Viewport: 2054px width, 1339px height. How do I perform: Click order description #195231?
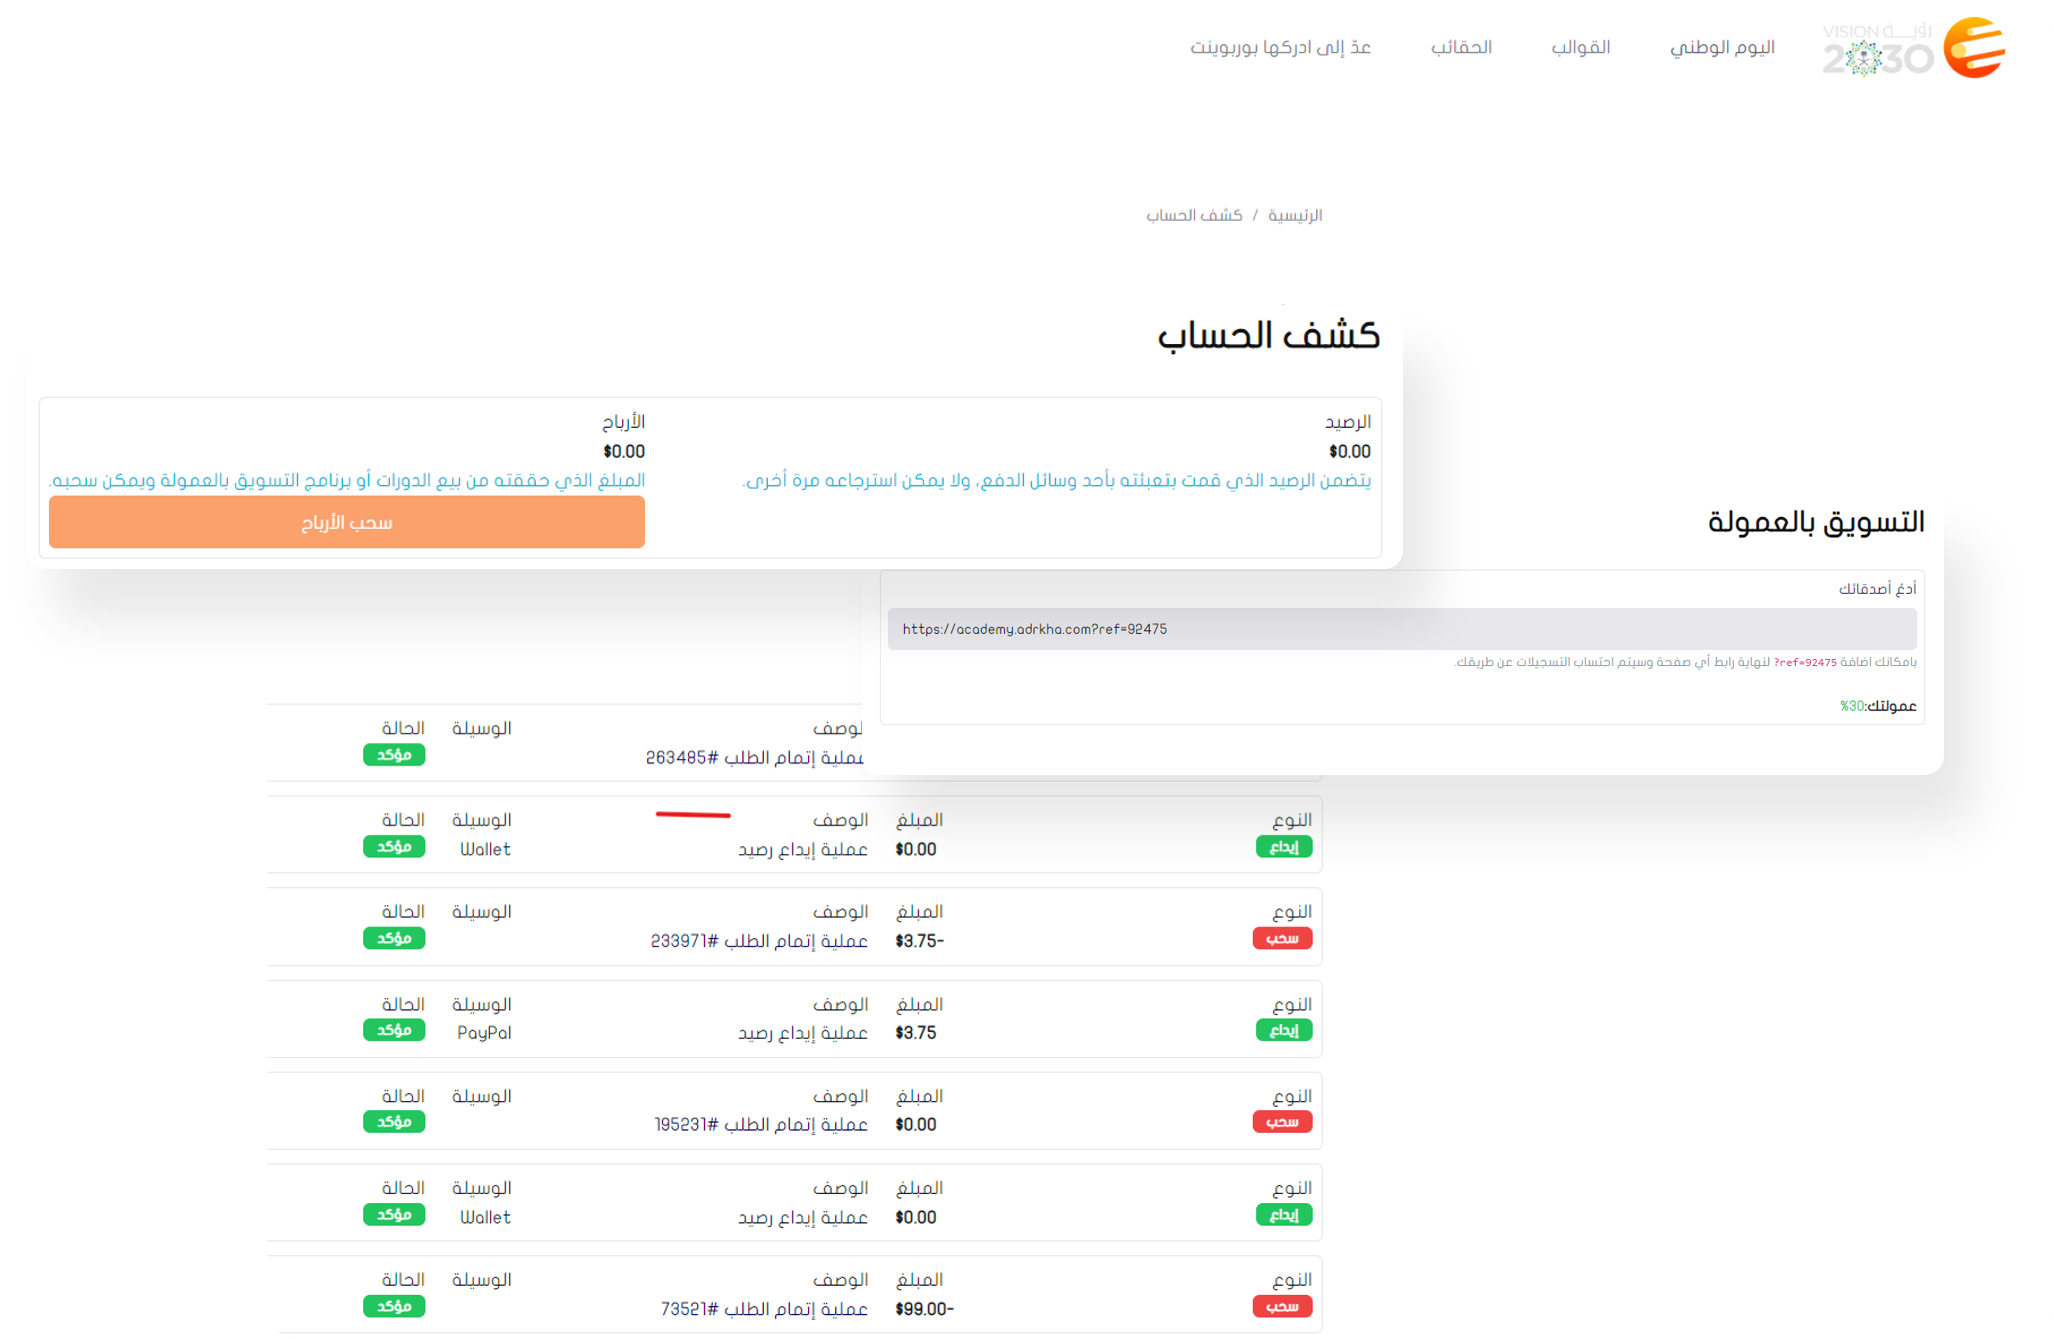click(x=761, y=1125)
